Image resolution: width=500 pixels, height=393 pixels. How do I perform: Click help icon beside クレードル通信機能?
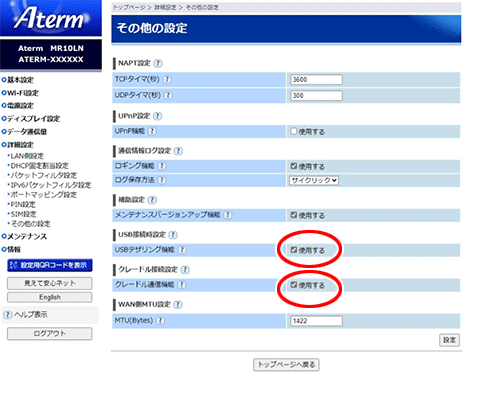coord(182,285)
